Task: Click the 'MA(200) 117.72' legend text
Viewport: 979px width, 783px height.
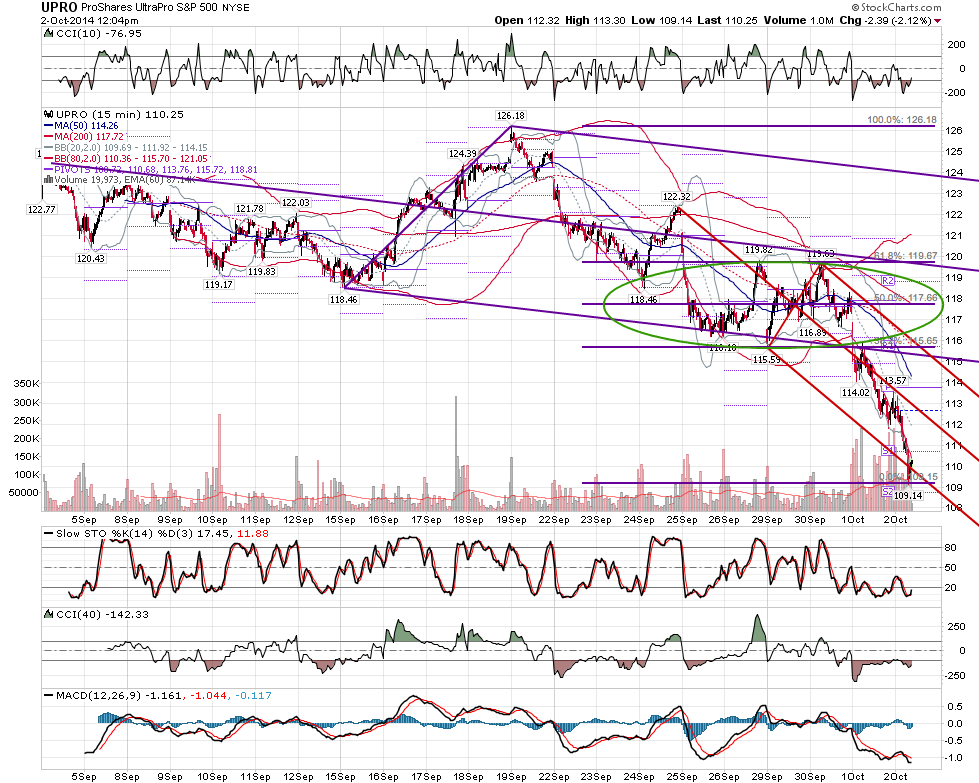Action: point(89,137)
